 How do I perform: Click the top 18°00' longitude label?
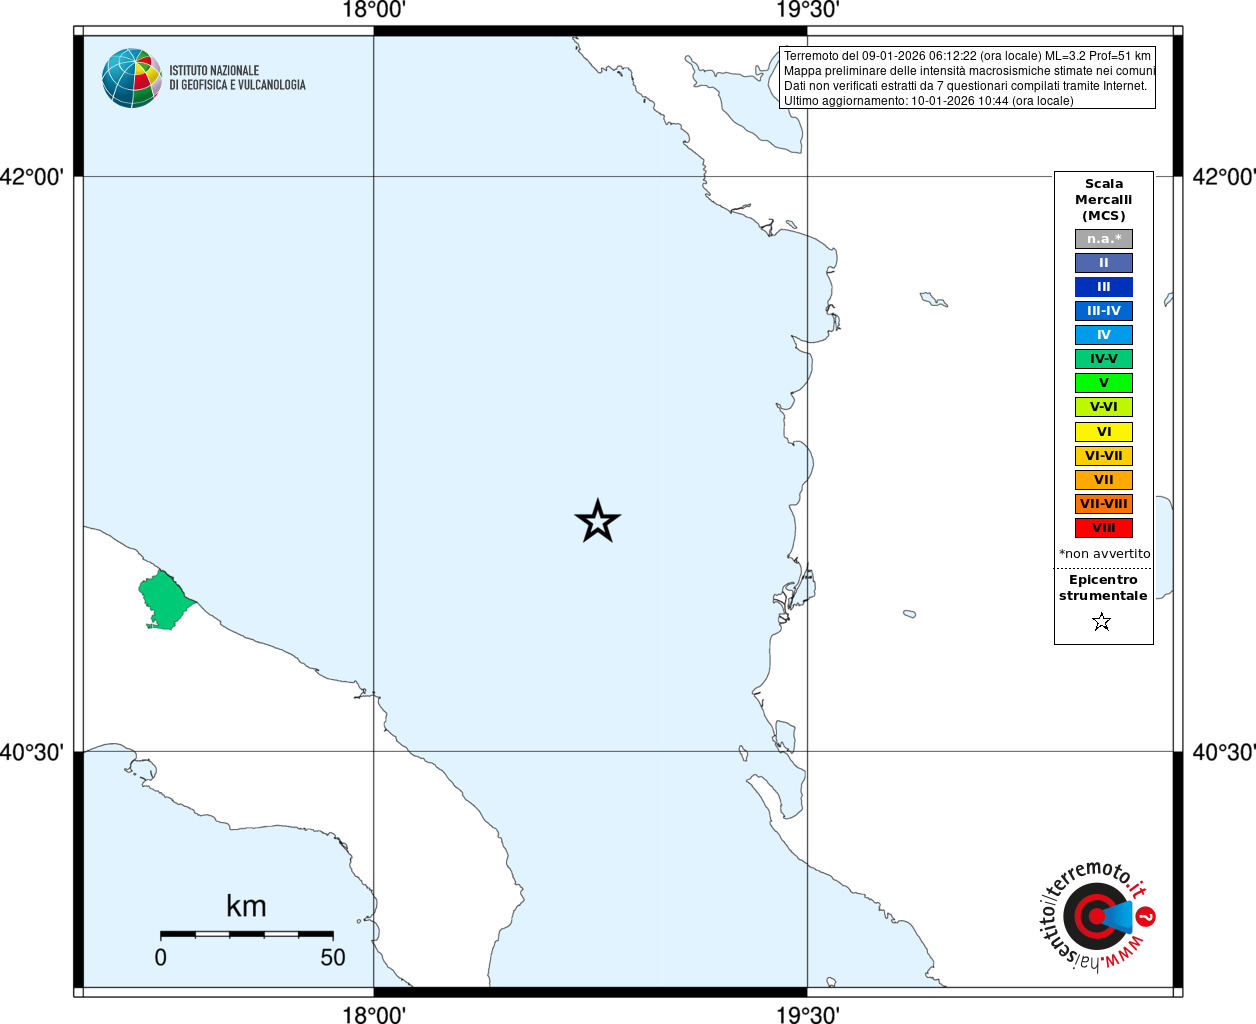click(x=374, y=10)
